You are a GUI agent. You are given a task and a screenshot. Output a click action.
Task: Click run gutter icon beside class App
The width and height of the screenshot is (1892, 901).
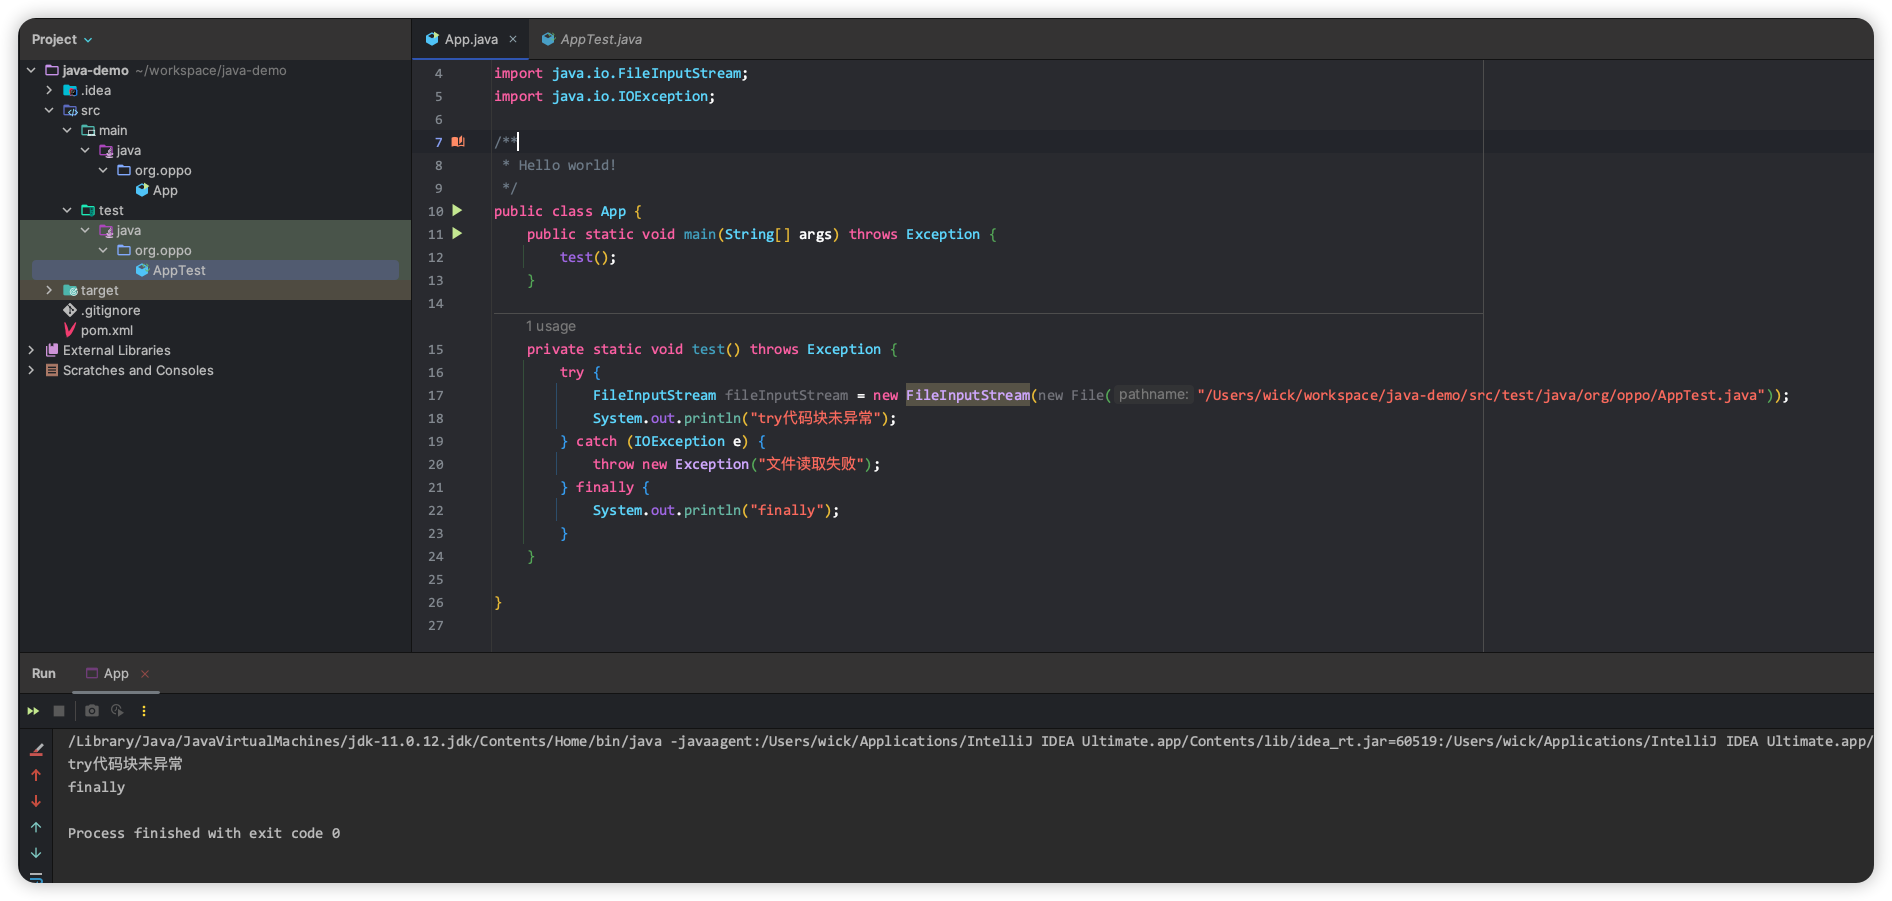[x=457, y=211]
